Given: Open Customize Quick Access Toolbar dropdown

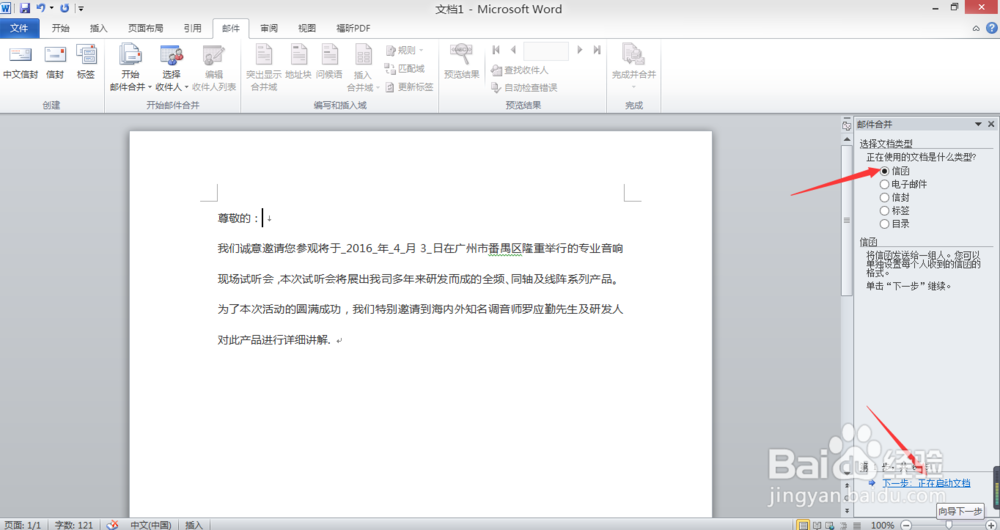Looking at the screenshot, I should coord(81,9).
